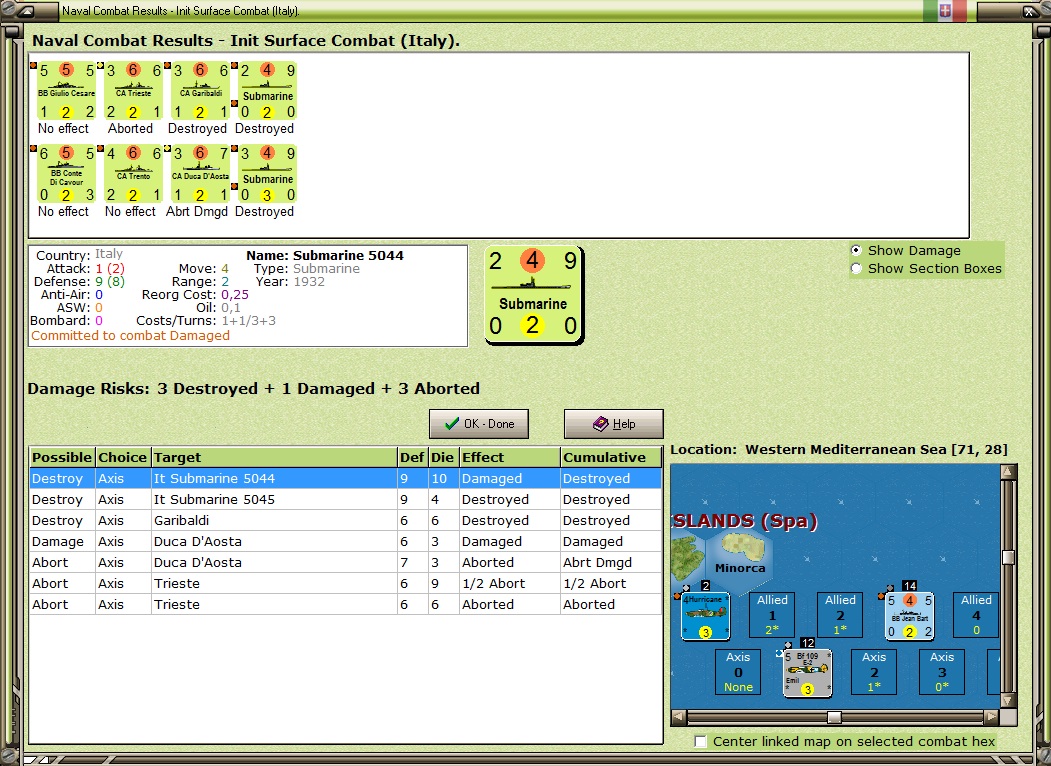The image size is (1051, 766).
Task: Select the BB Giulio Cesare unit counter
Action: (66, 90)
